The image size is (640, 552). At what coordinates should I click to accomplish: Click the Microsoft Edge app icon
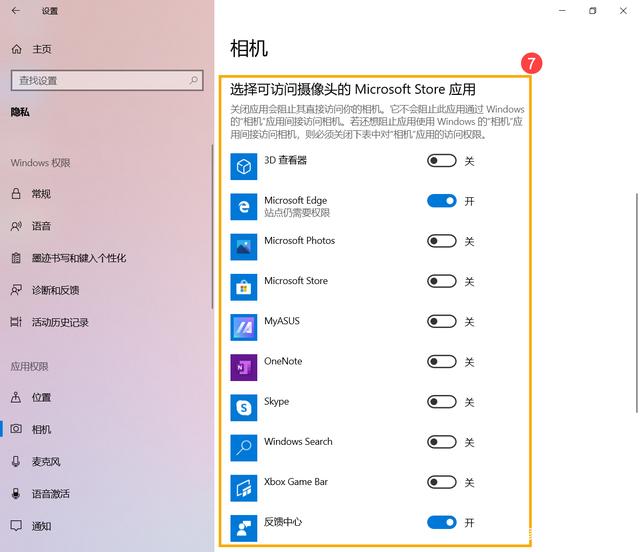[244, 207]
